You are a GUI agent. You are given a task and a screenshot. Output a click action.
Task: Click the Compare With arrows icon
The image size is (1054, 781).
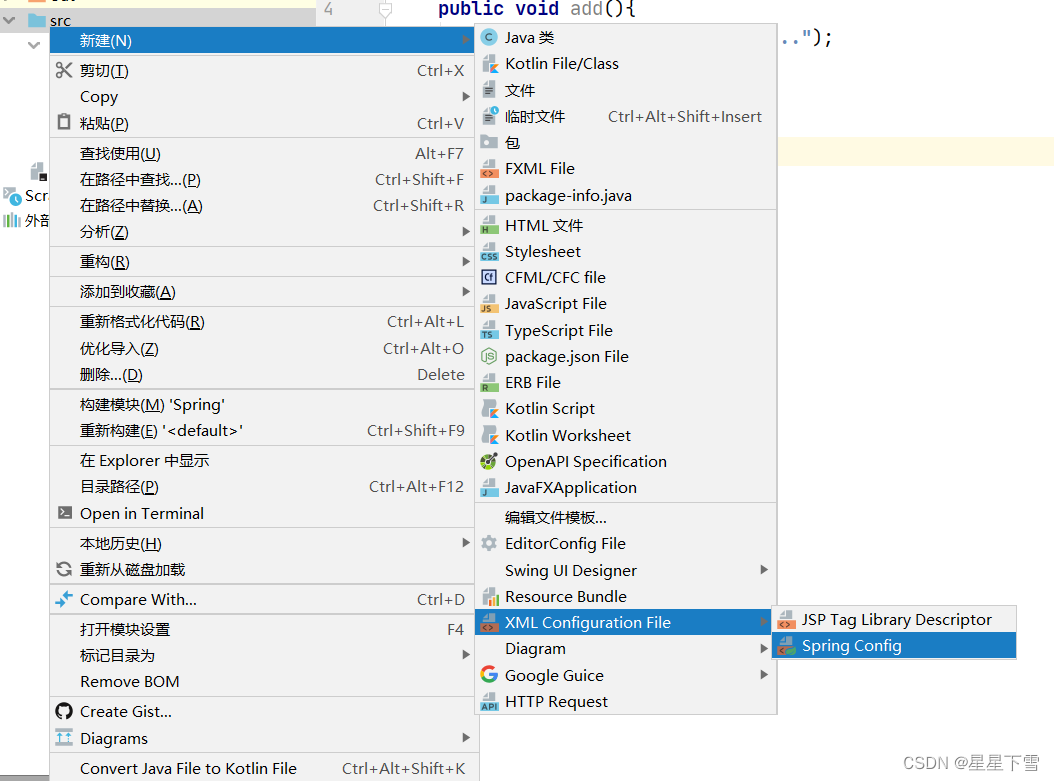pyautogui.click(x=64, y=599)
